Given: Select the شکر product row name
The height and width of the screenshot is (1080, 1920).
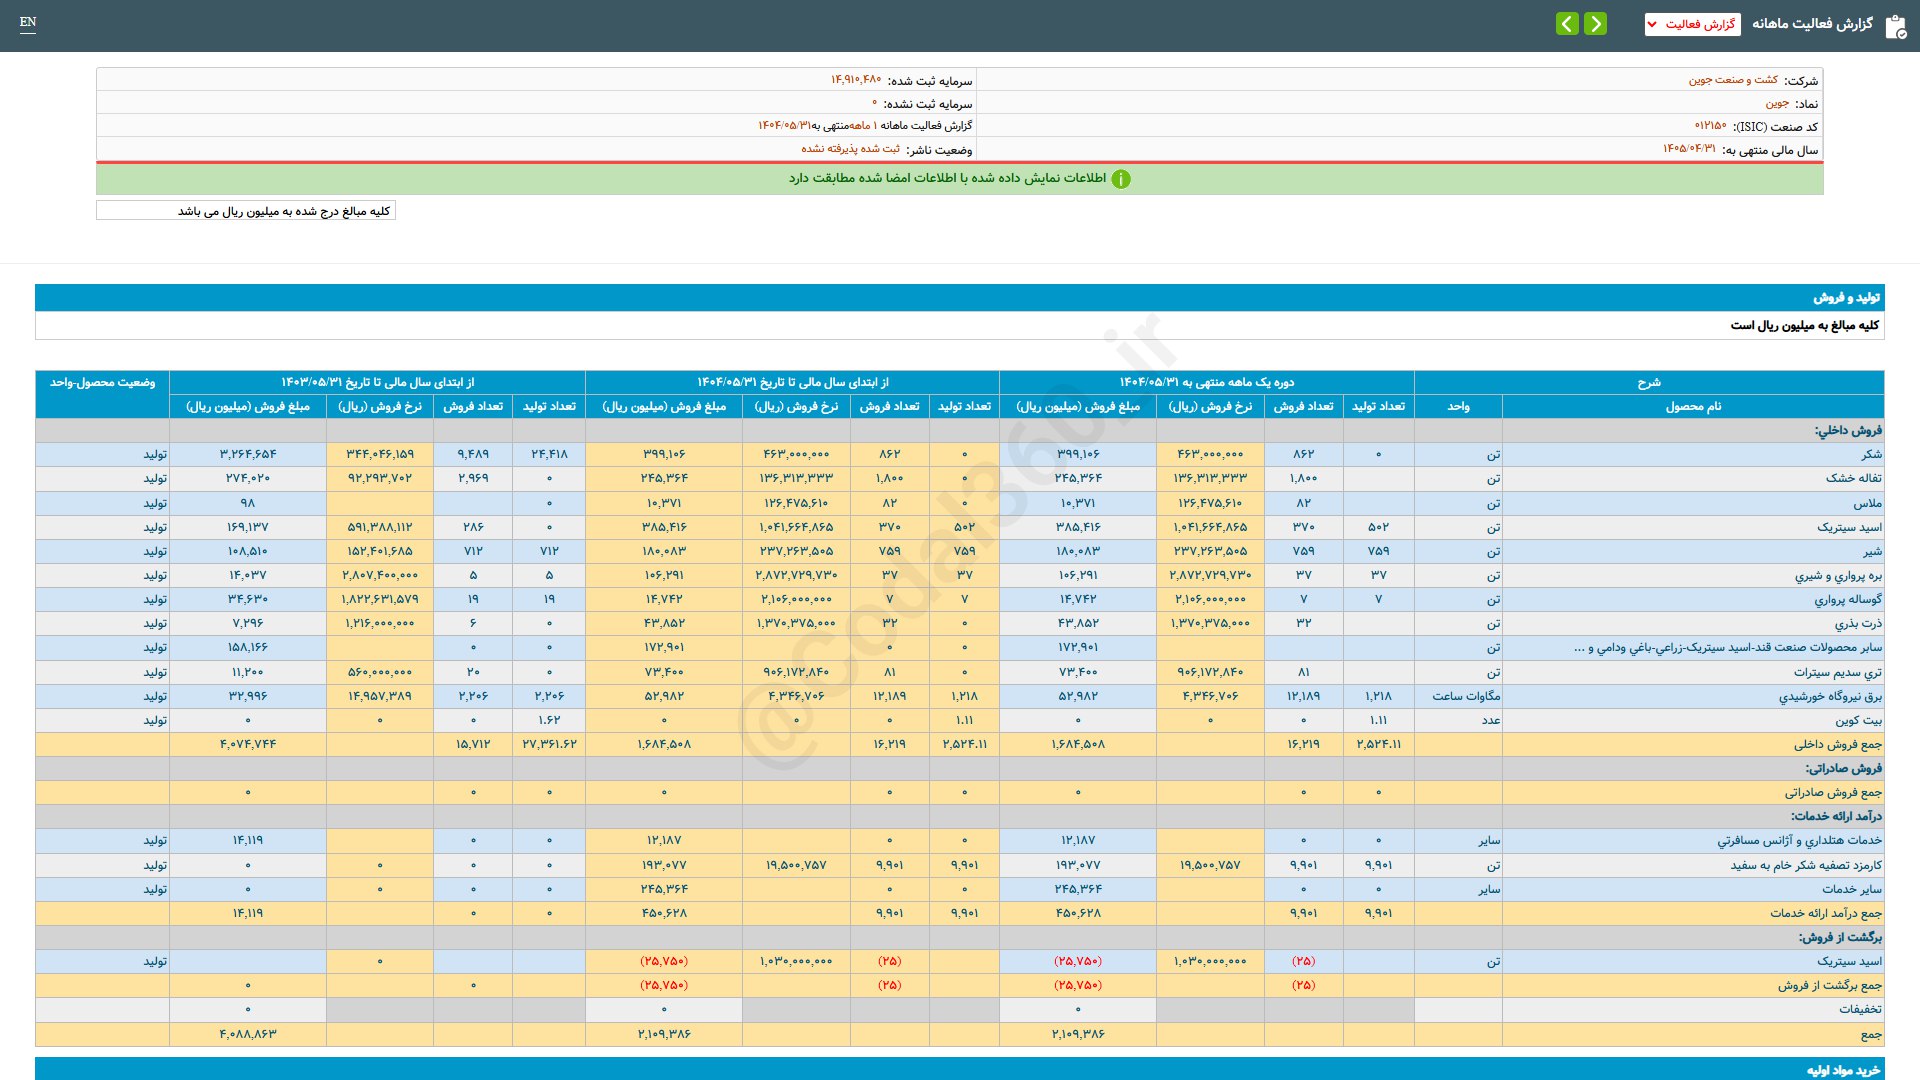Looking at the screenshot, I should [1871, 454].
